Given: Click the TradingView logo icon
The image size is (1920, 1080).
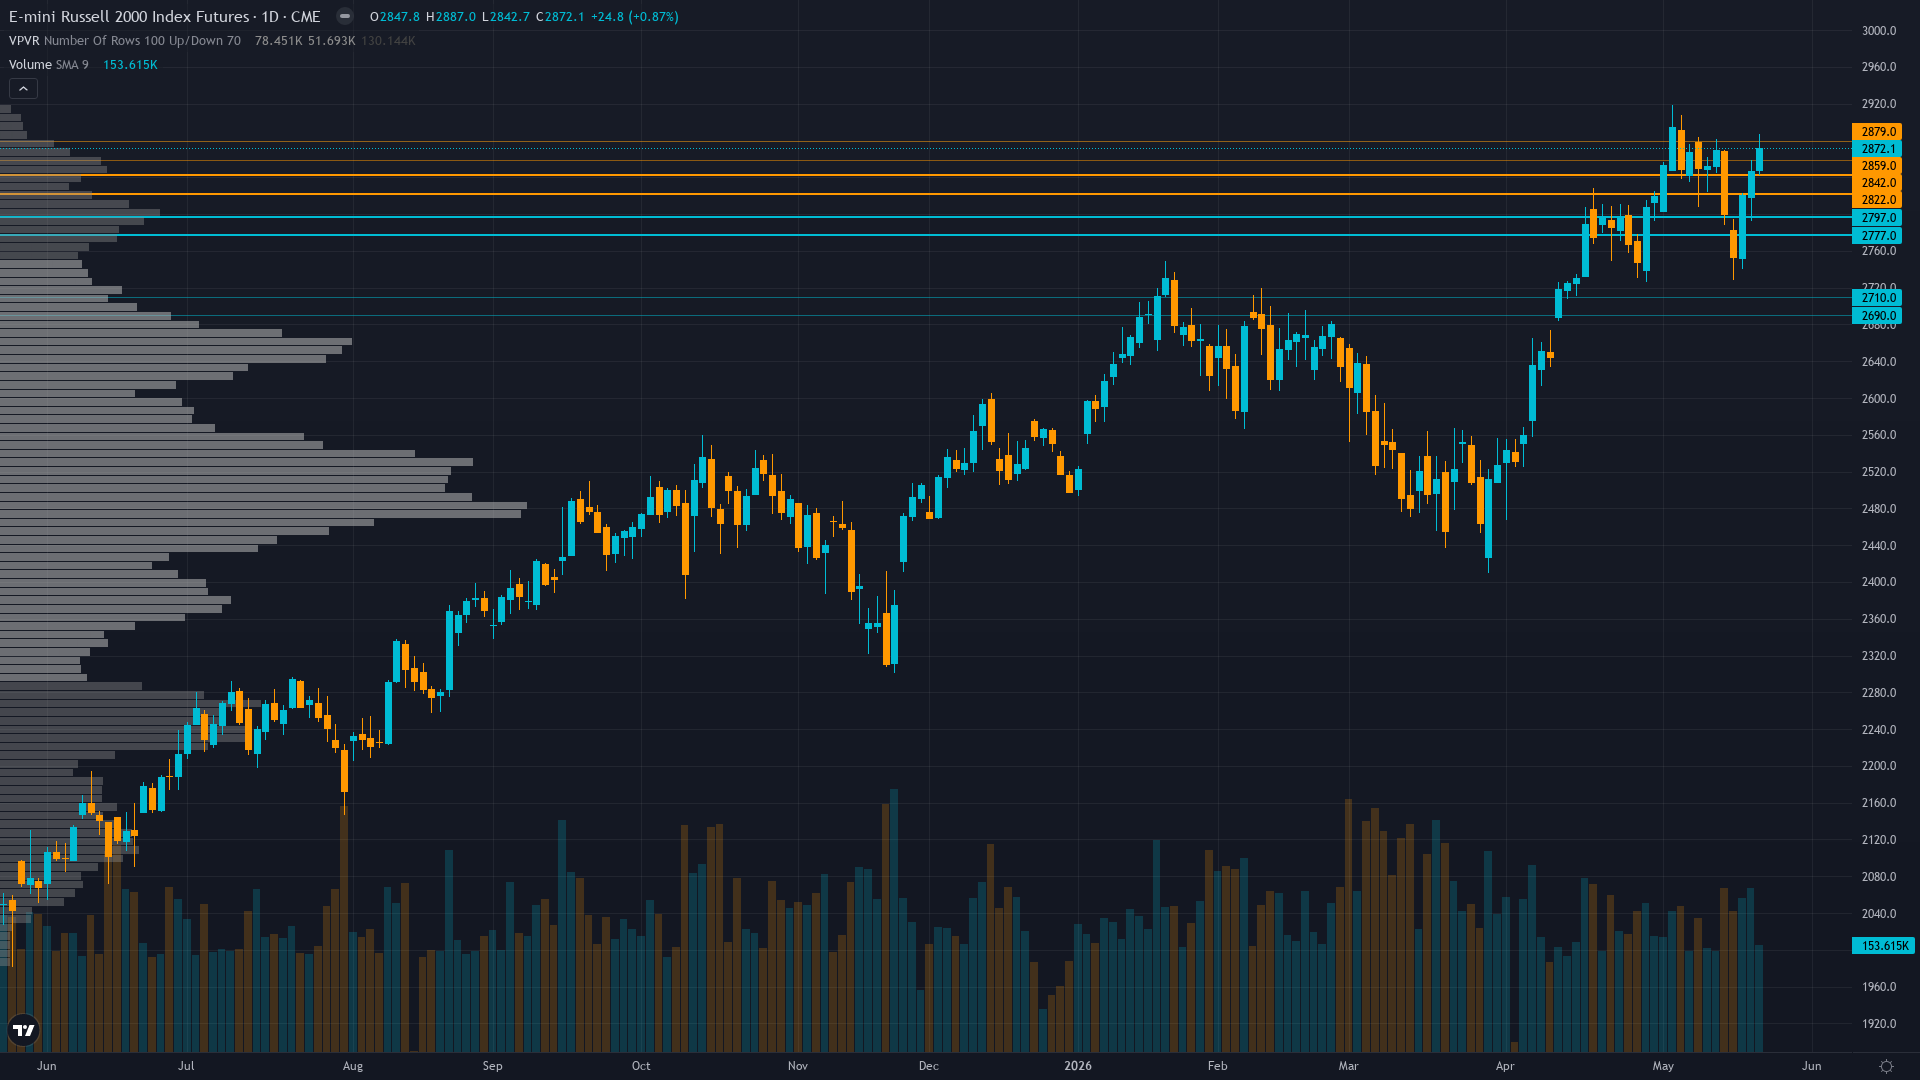Looking at the screenshot, I should tap(23, 1030).
